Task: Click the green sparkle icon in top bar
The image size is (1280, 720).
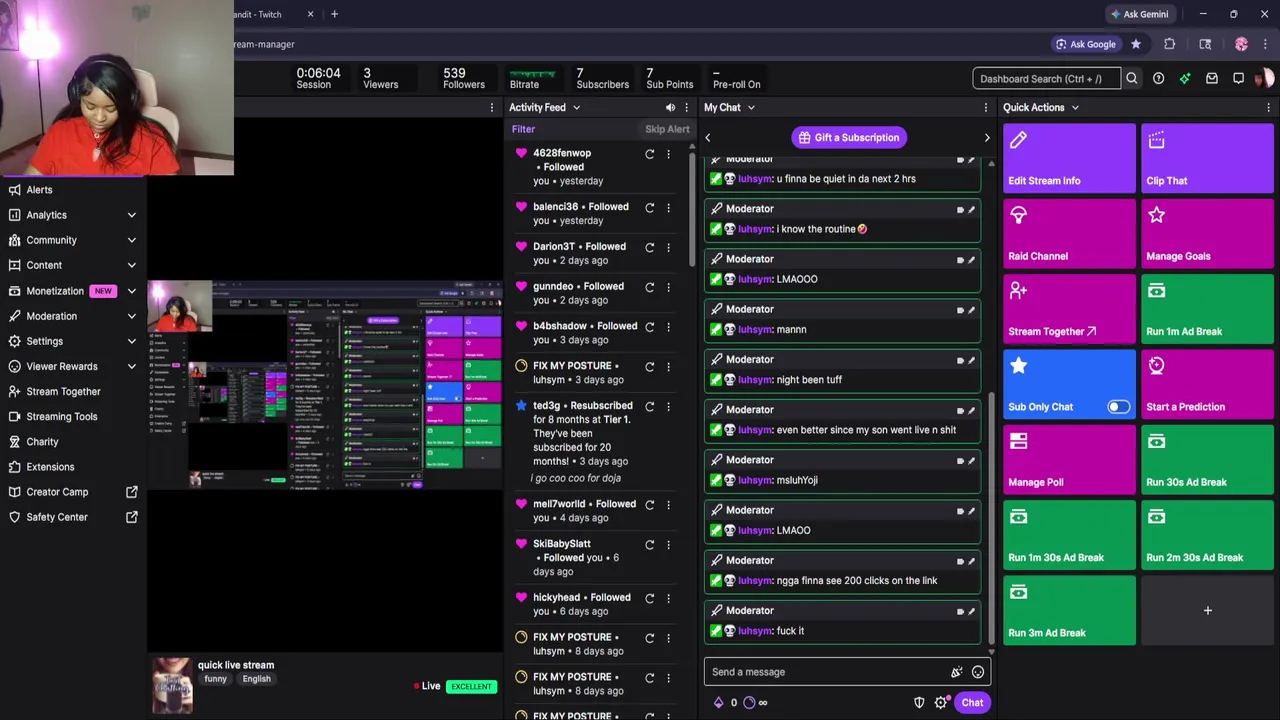Action: [x=1185, y=78]
